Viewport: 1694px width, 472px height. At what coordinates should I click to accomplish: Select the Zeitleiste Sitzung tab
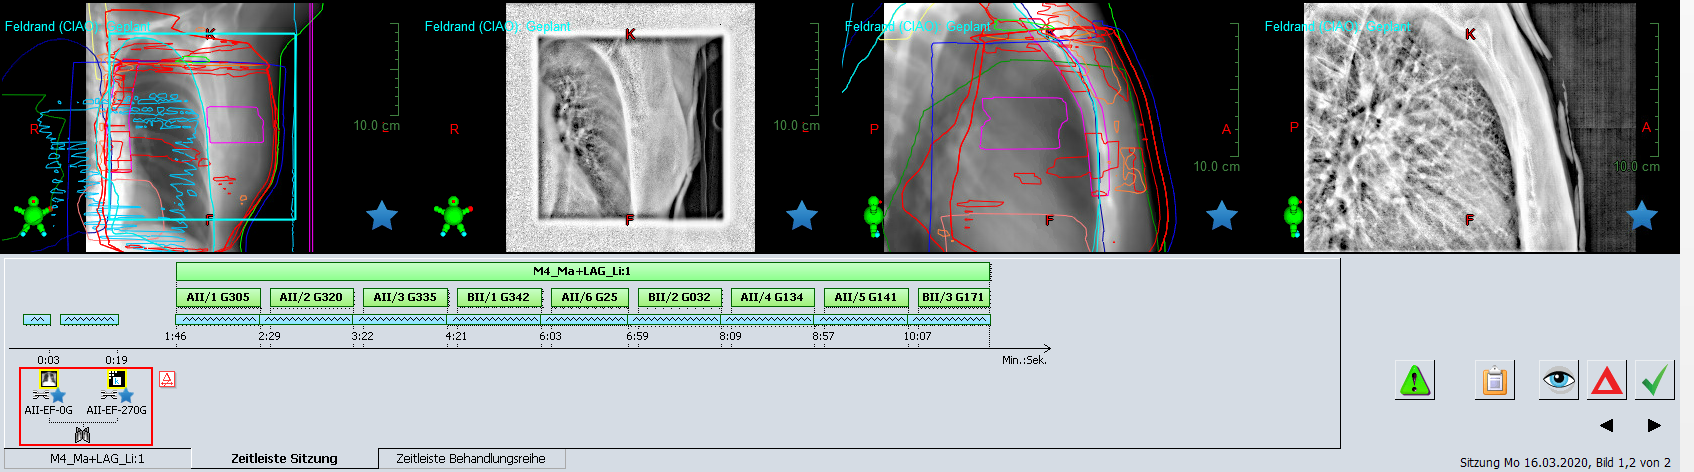click(x=284, y=459)
